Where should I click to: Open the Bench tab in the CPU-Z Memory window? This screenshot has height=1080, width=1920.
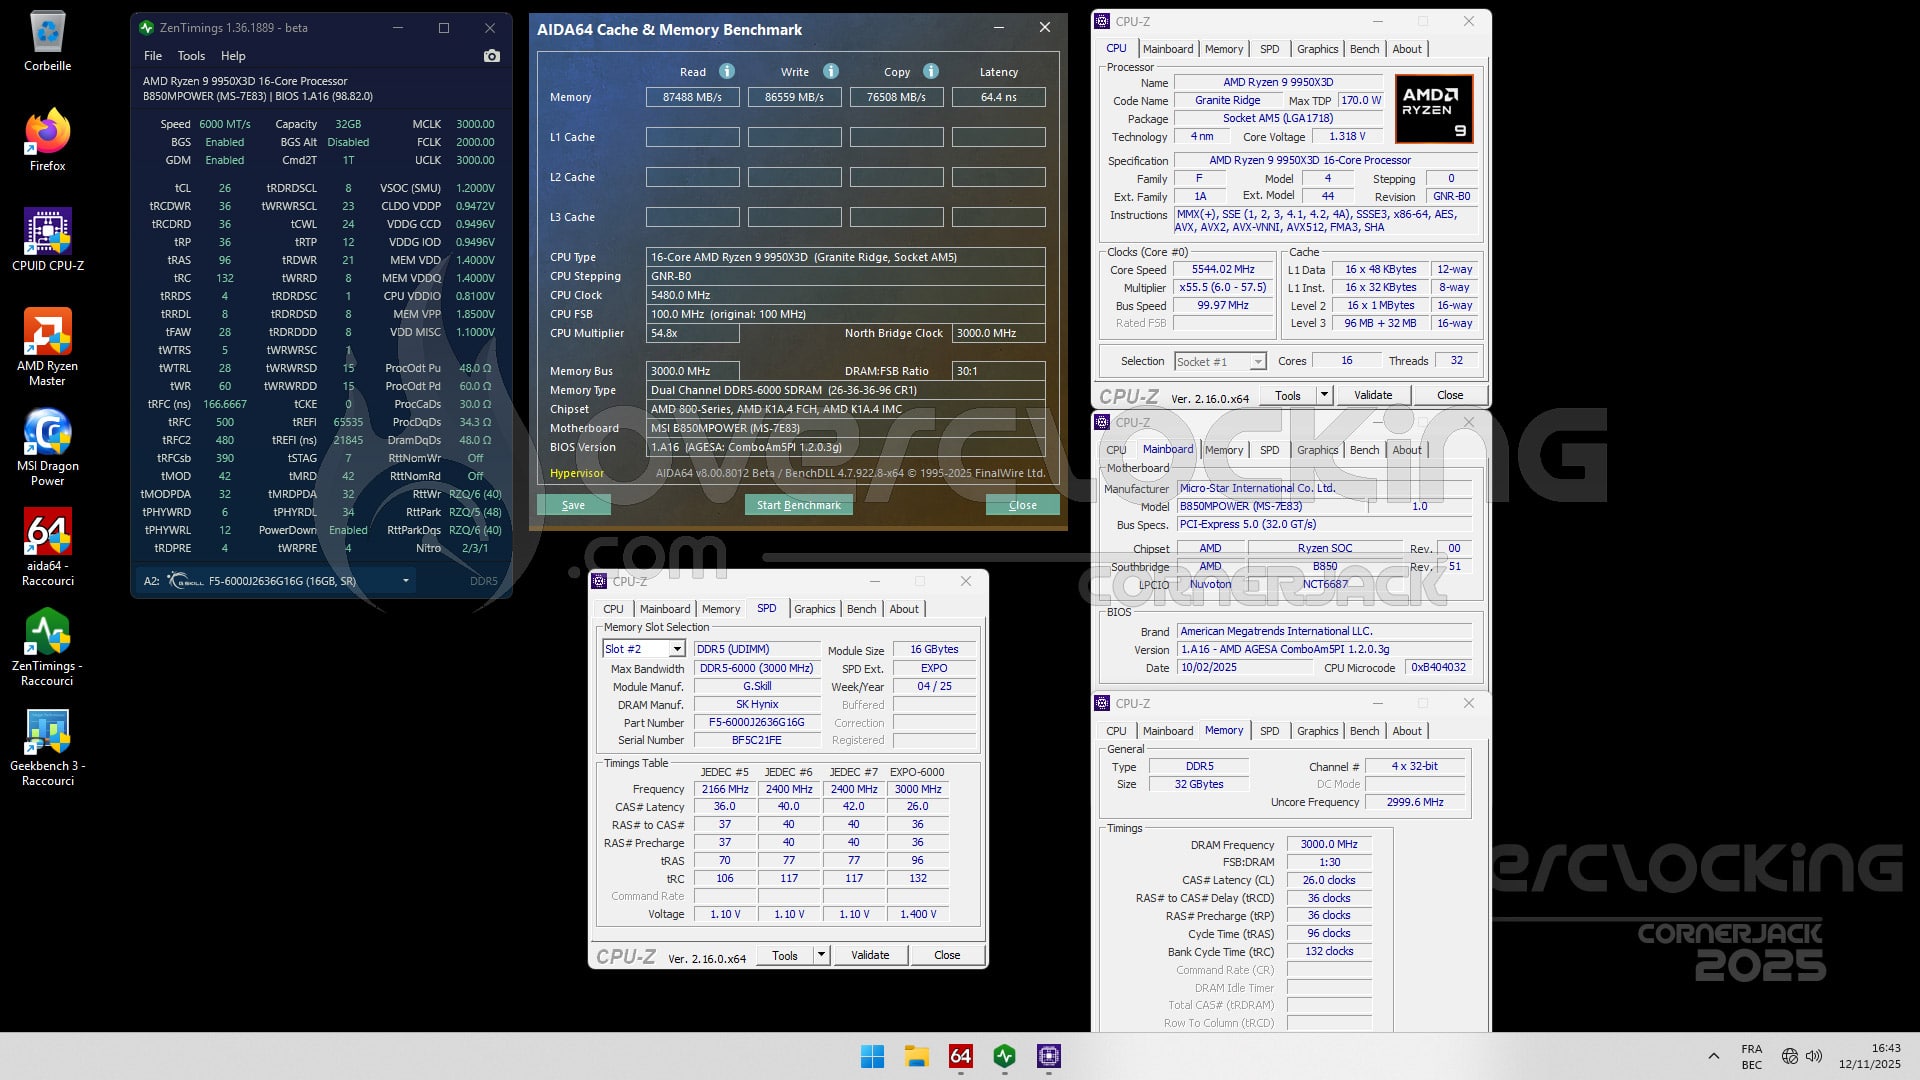click(1364, 731)
